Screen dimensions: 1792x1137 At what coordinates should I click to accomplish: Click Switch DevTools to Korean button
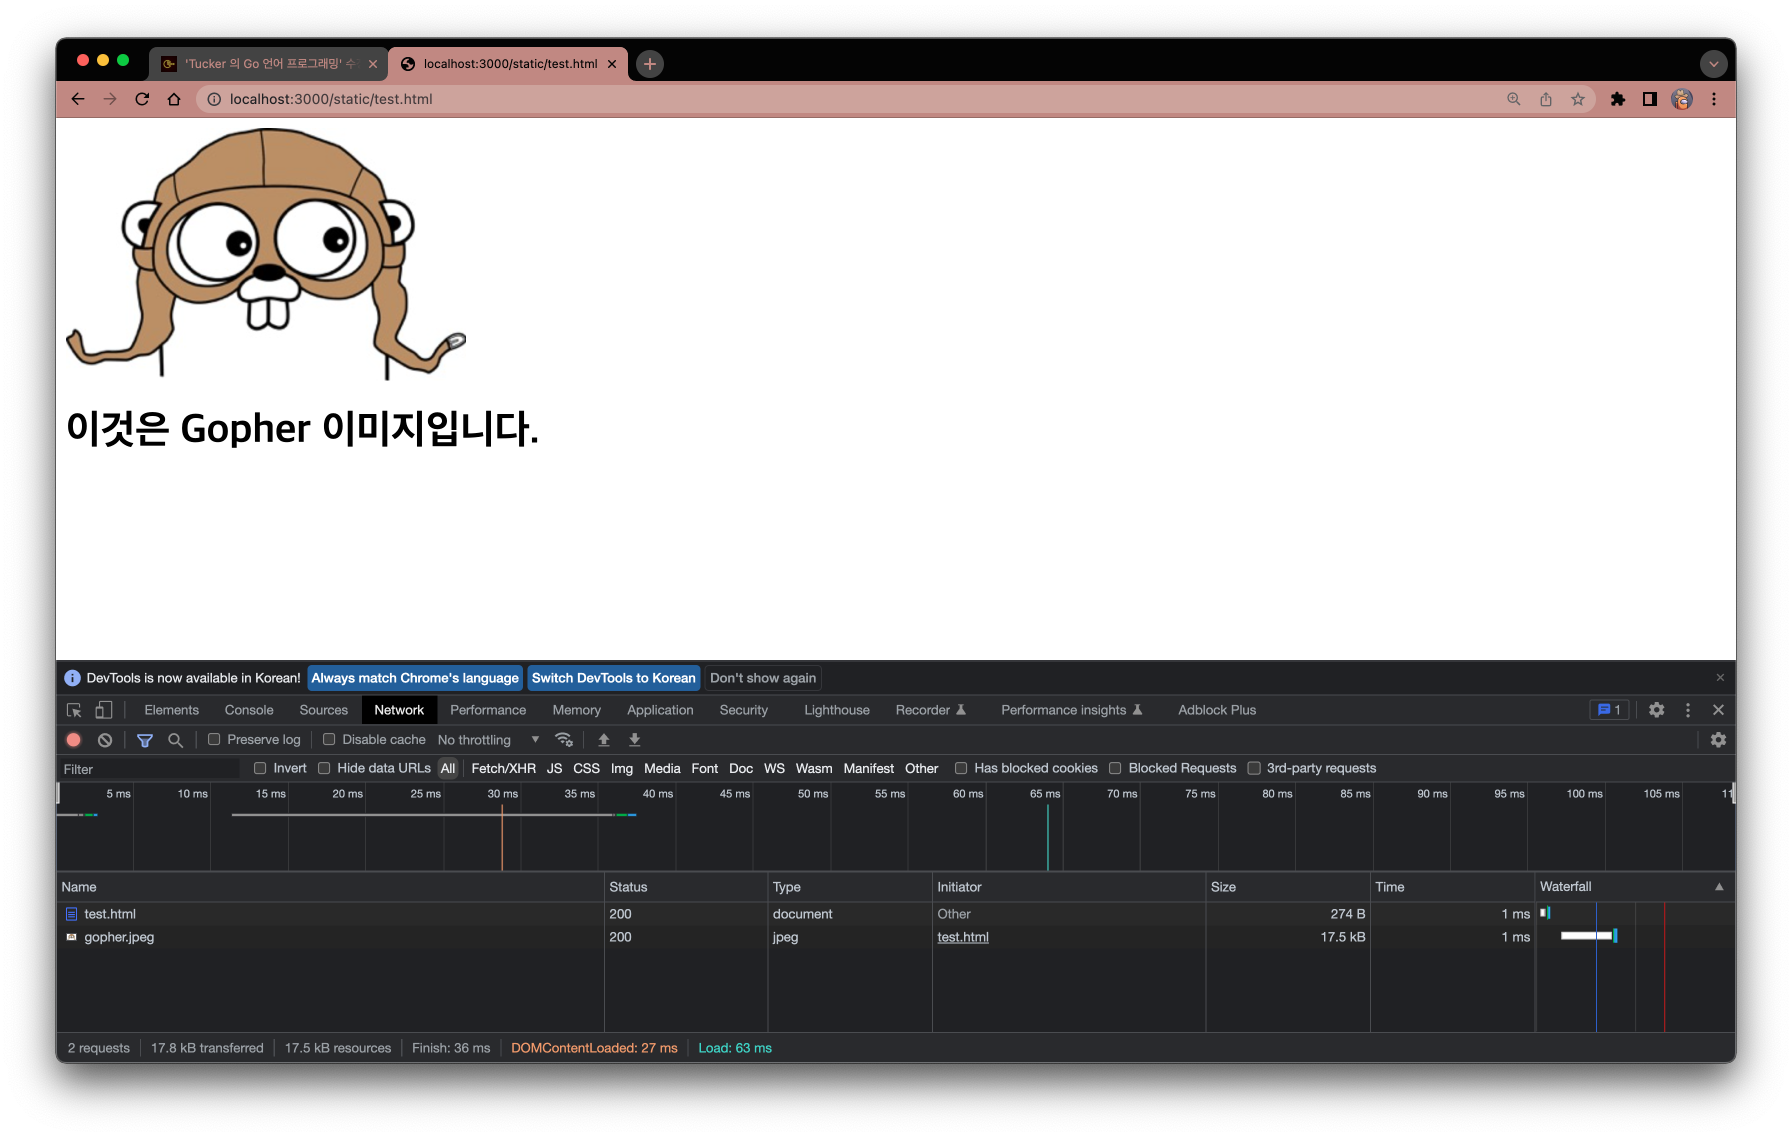coord(614,678)
